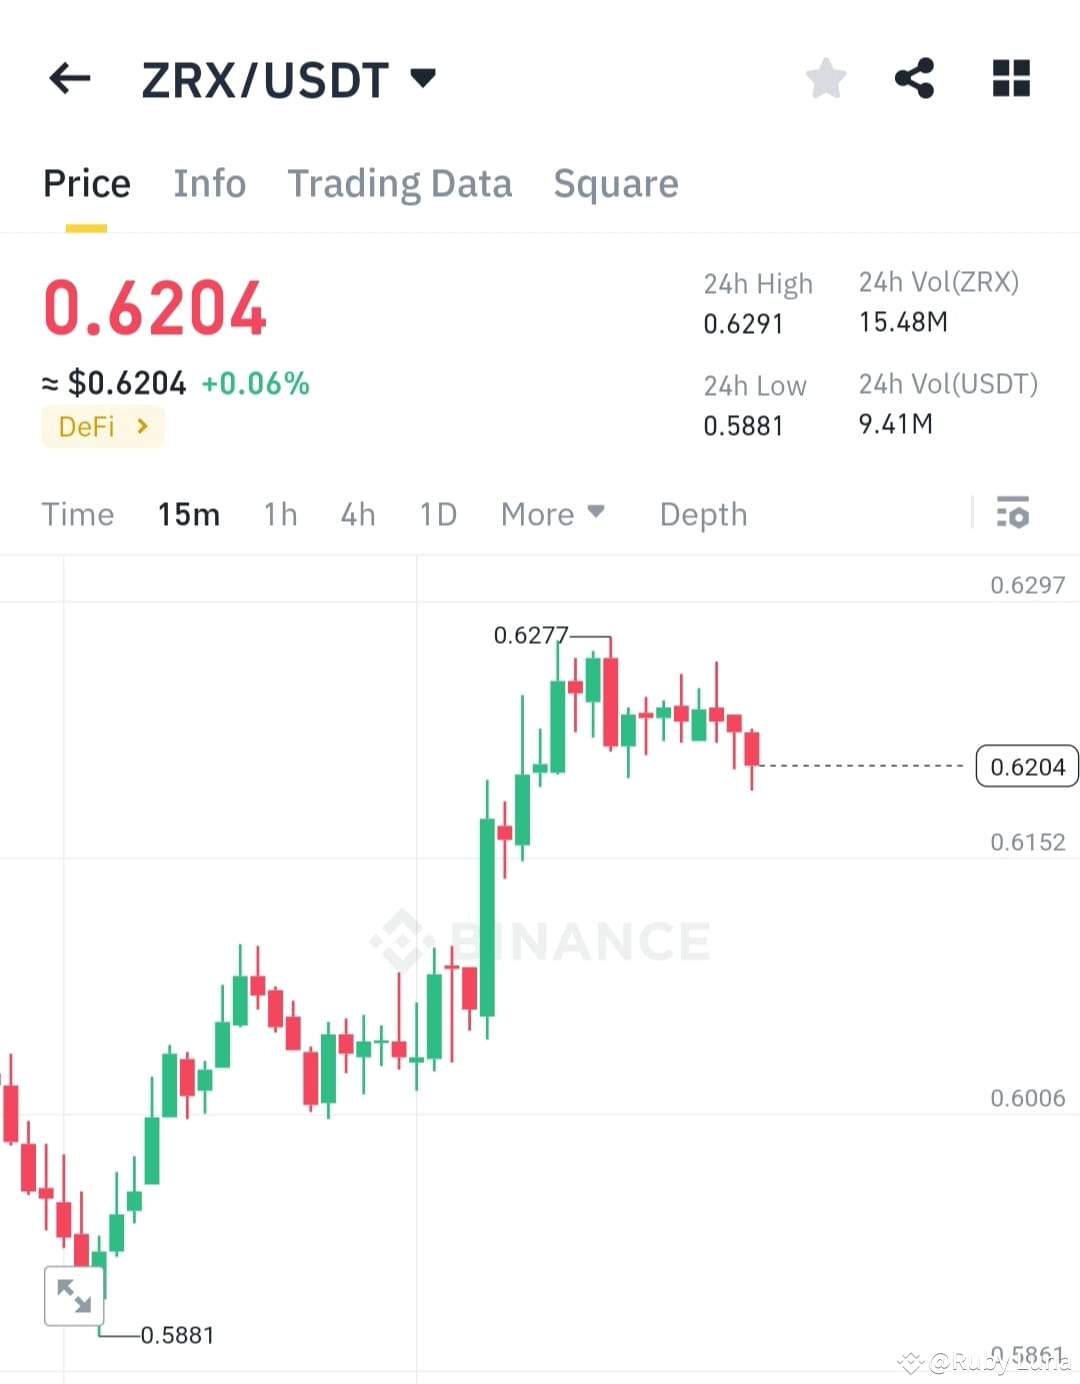Expand the chart to fullscreen

click(74, 1295)
